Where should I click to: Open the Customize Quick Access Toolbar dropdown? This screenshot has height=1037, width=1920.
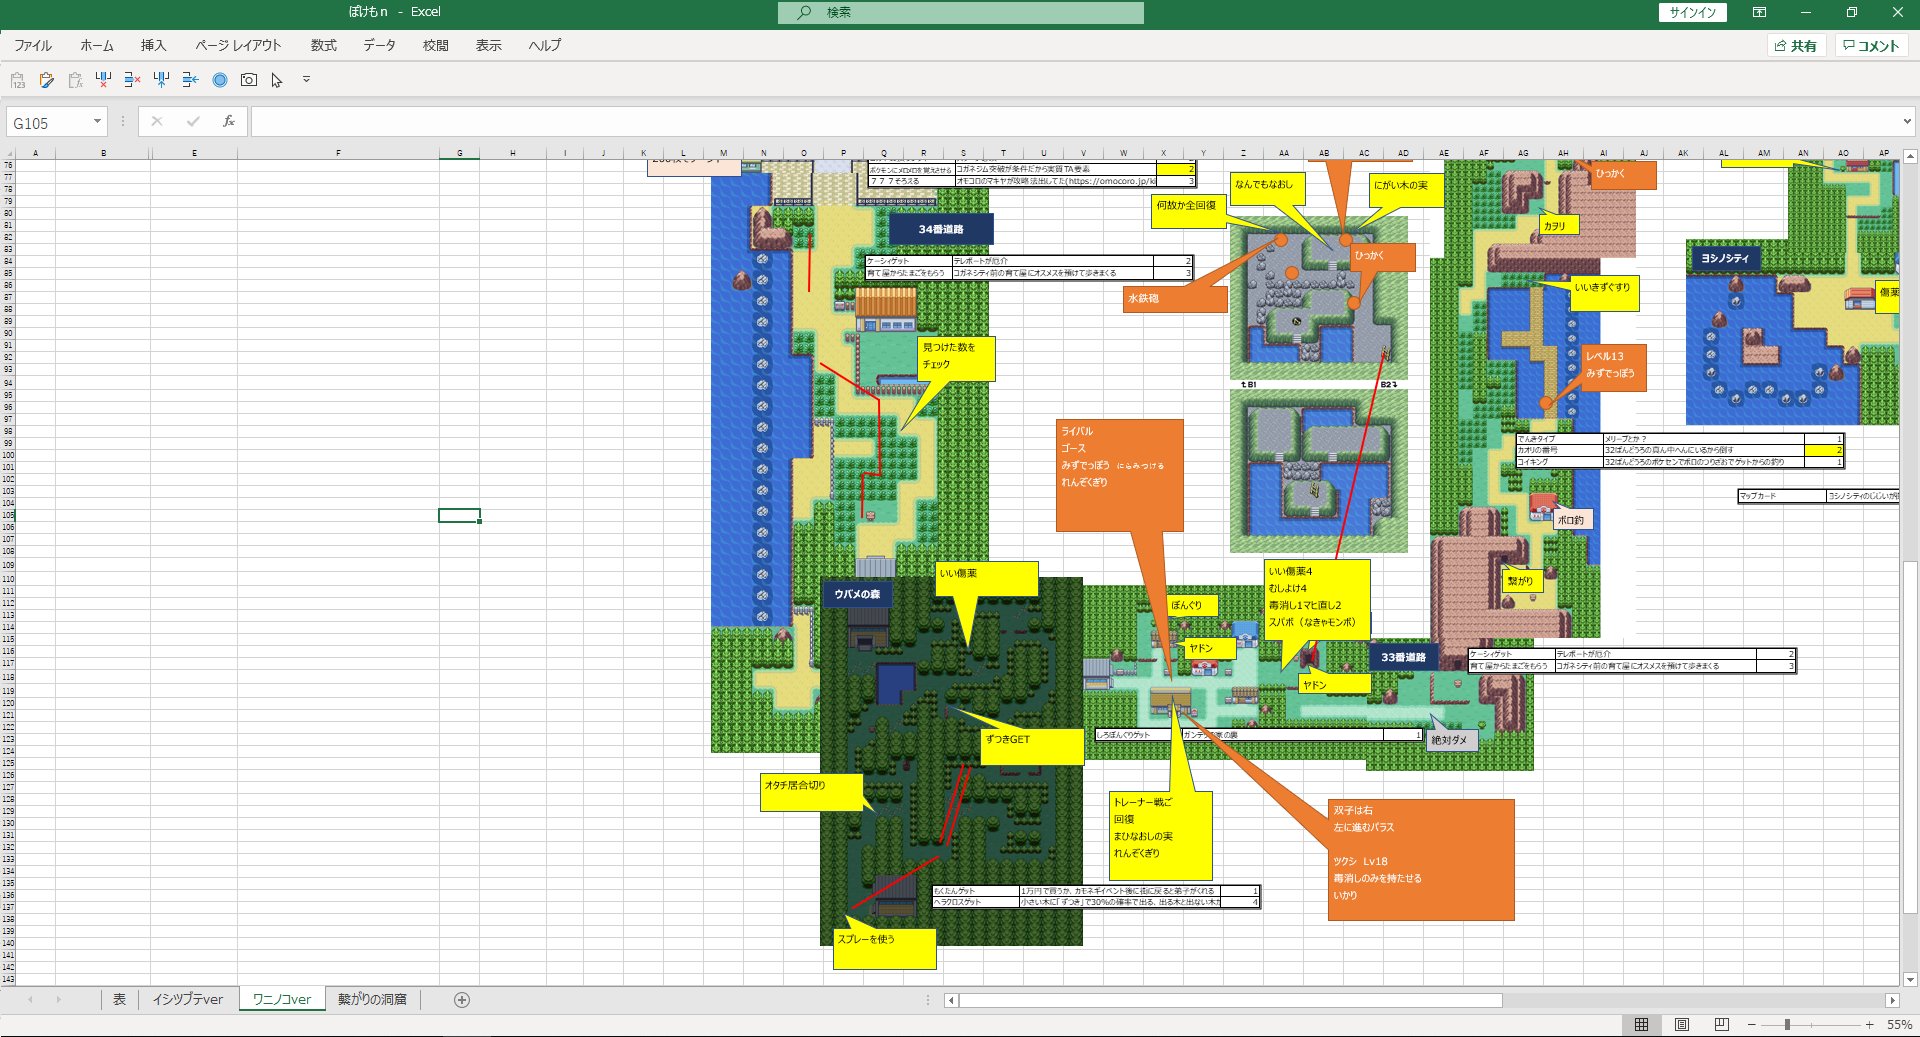pos(306,80)
